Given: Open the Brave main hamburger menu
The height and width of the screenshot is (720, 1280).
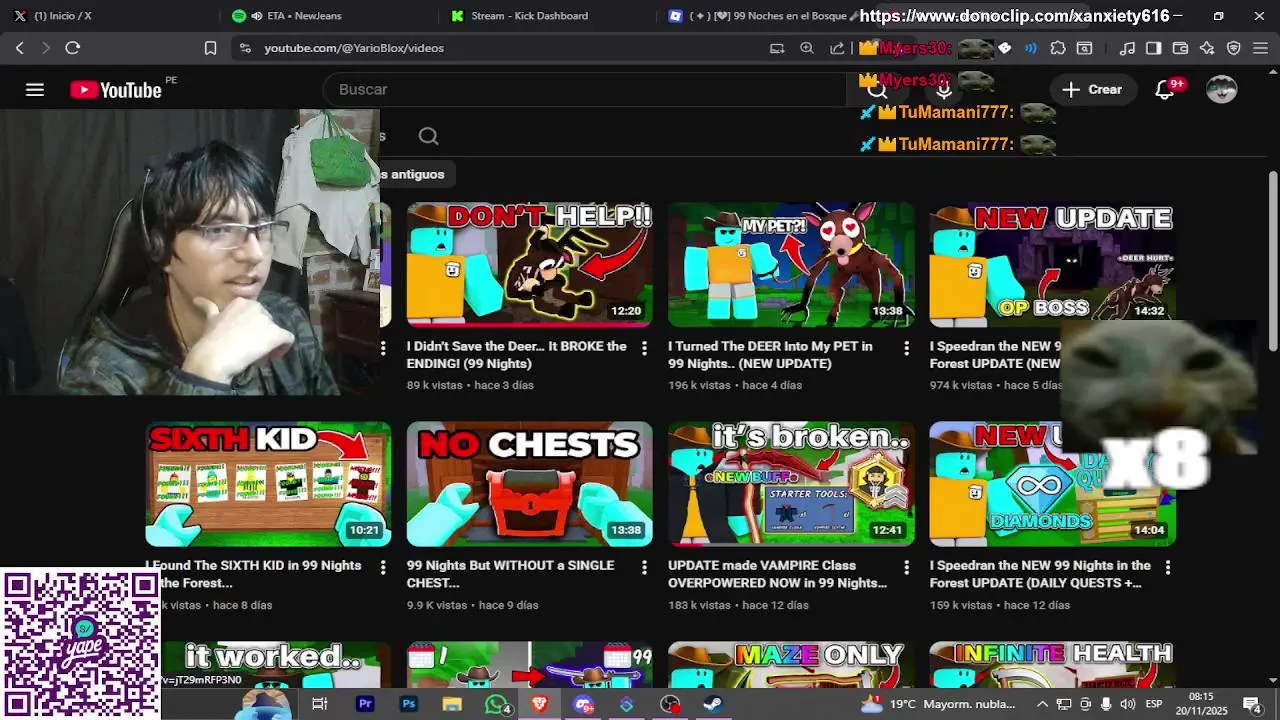Looking at the screenshot, I should point(1260,48).
